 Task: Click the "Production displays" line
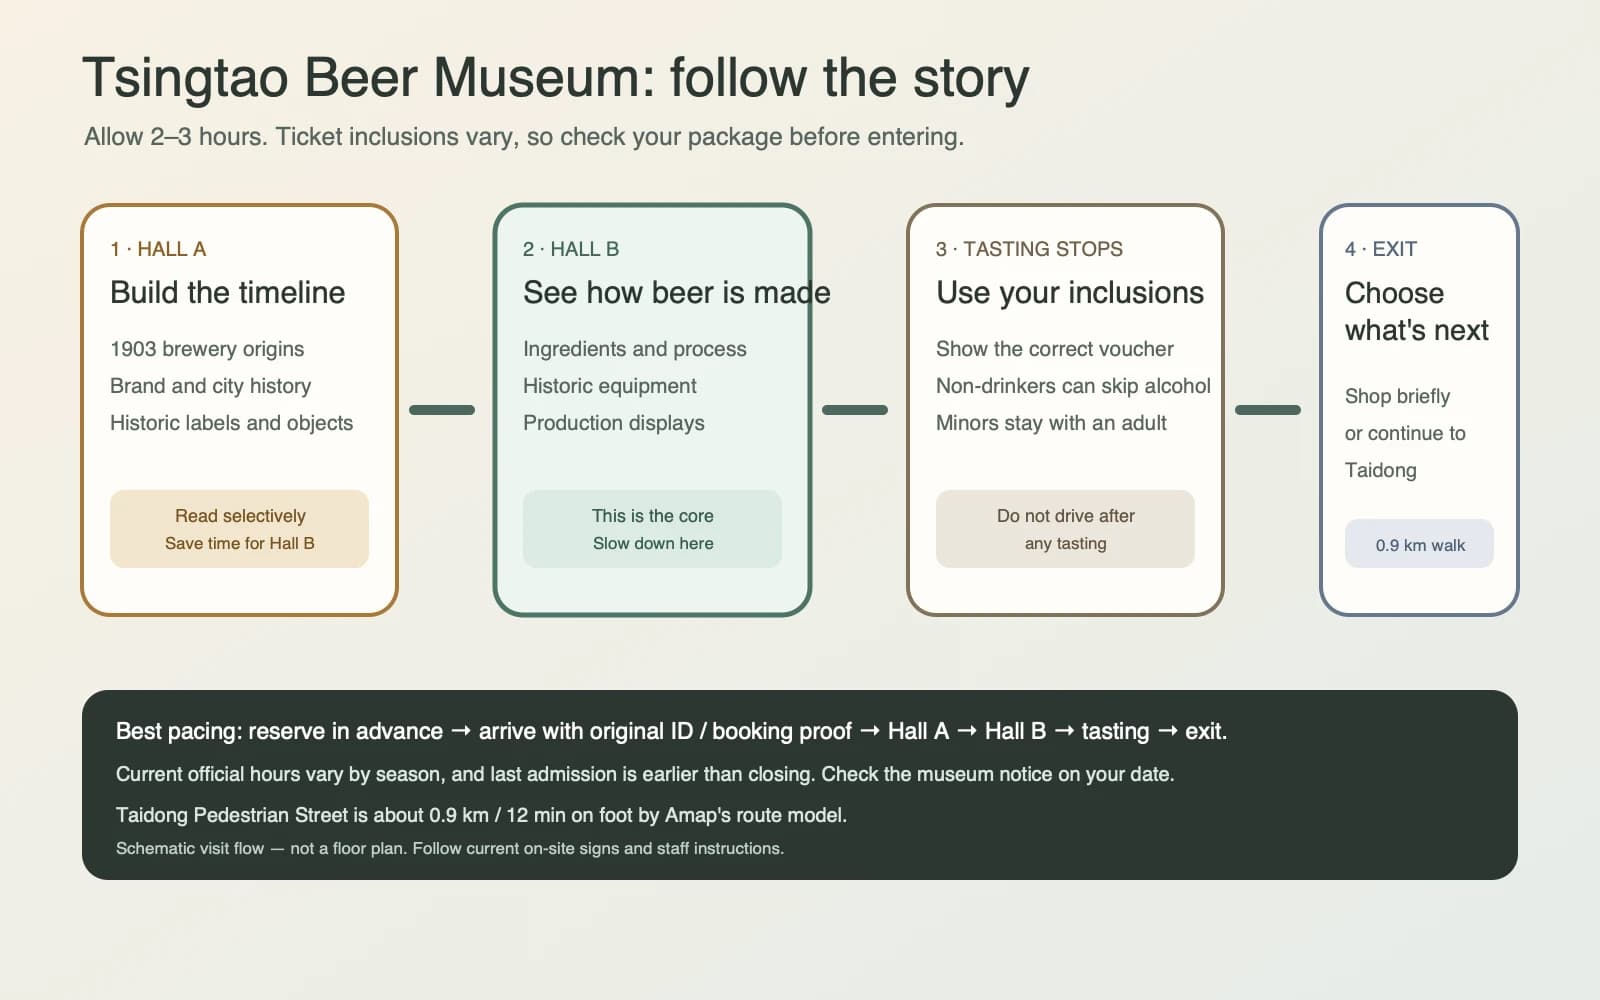pos(614,423)
